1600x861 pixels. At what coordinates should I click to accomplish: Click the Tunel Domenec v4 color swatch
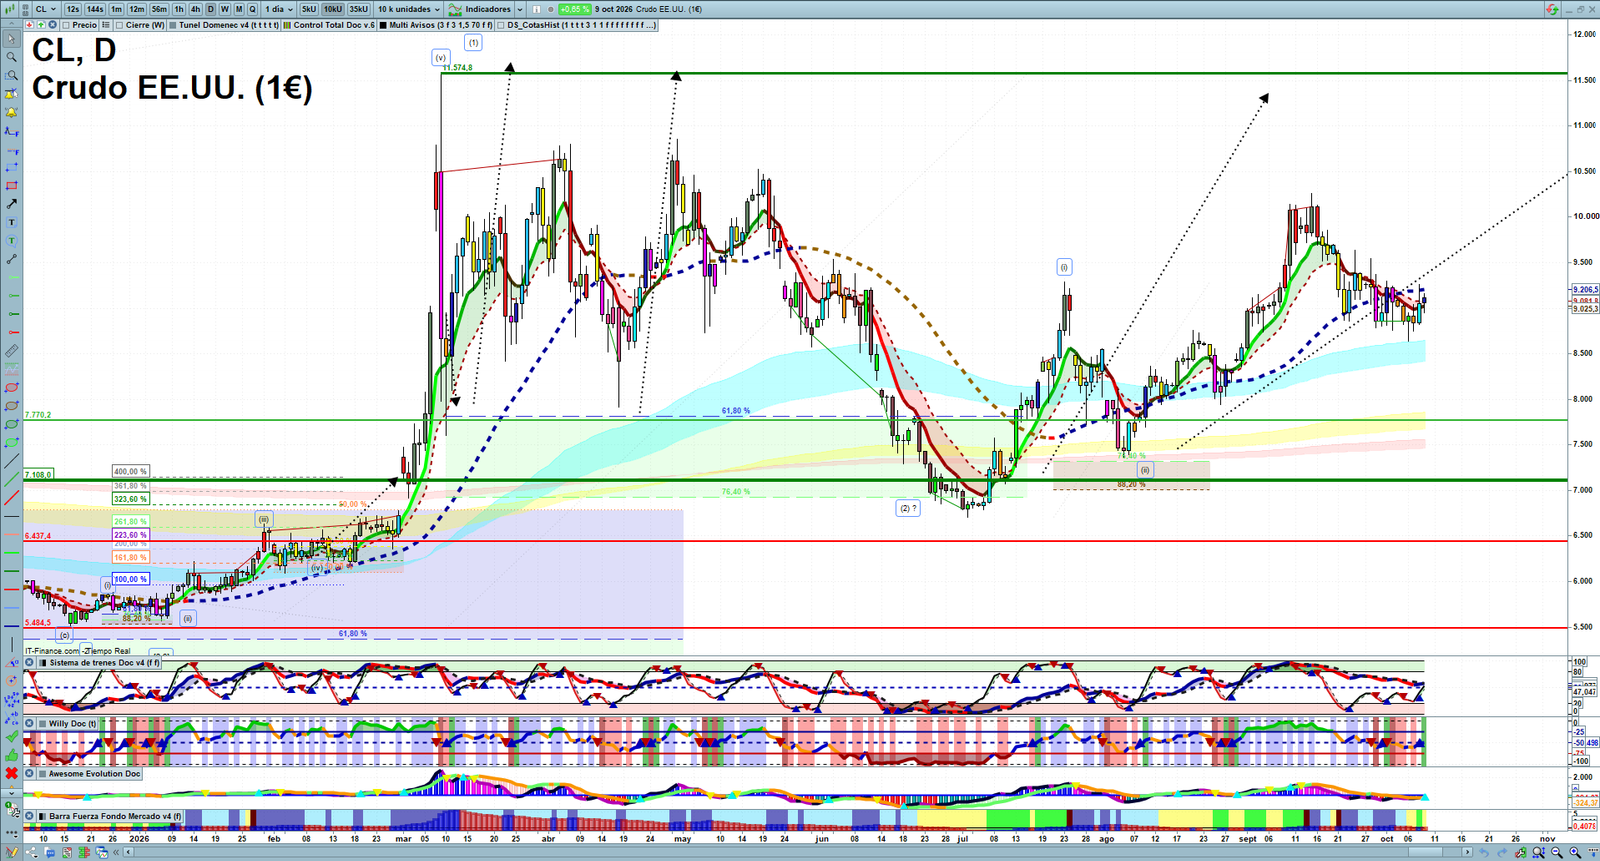(x=173, y=25)
